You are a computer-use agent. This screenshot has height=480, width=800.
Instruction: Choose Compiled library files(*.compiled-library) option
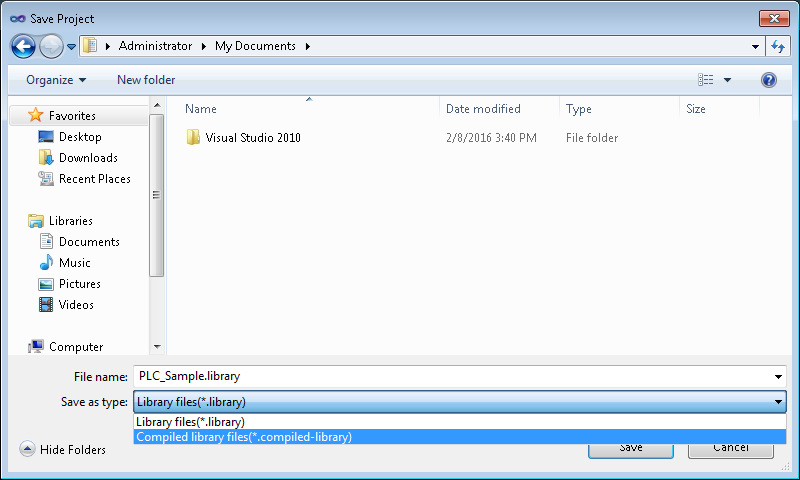pos(460,437)
